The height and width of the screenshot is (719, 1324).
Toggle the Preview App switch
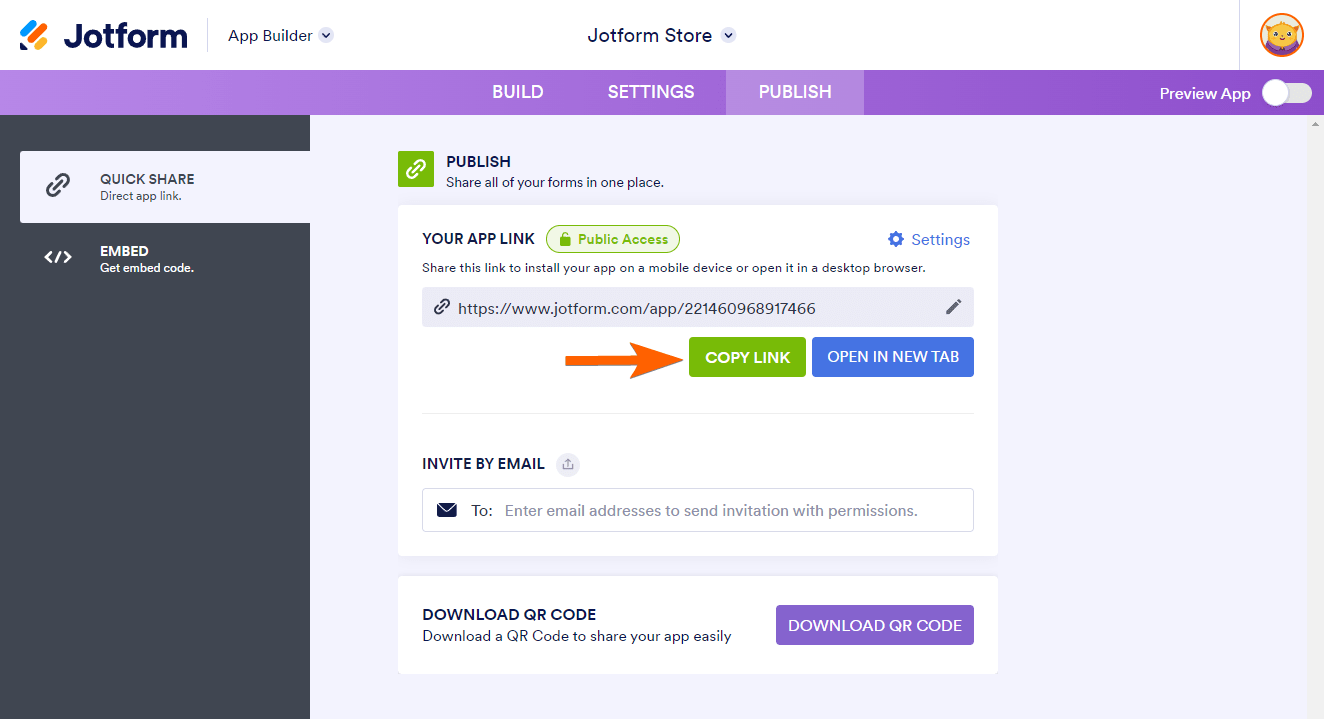[x=1286, y=93]
